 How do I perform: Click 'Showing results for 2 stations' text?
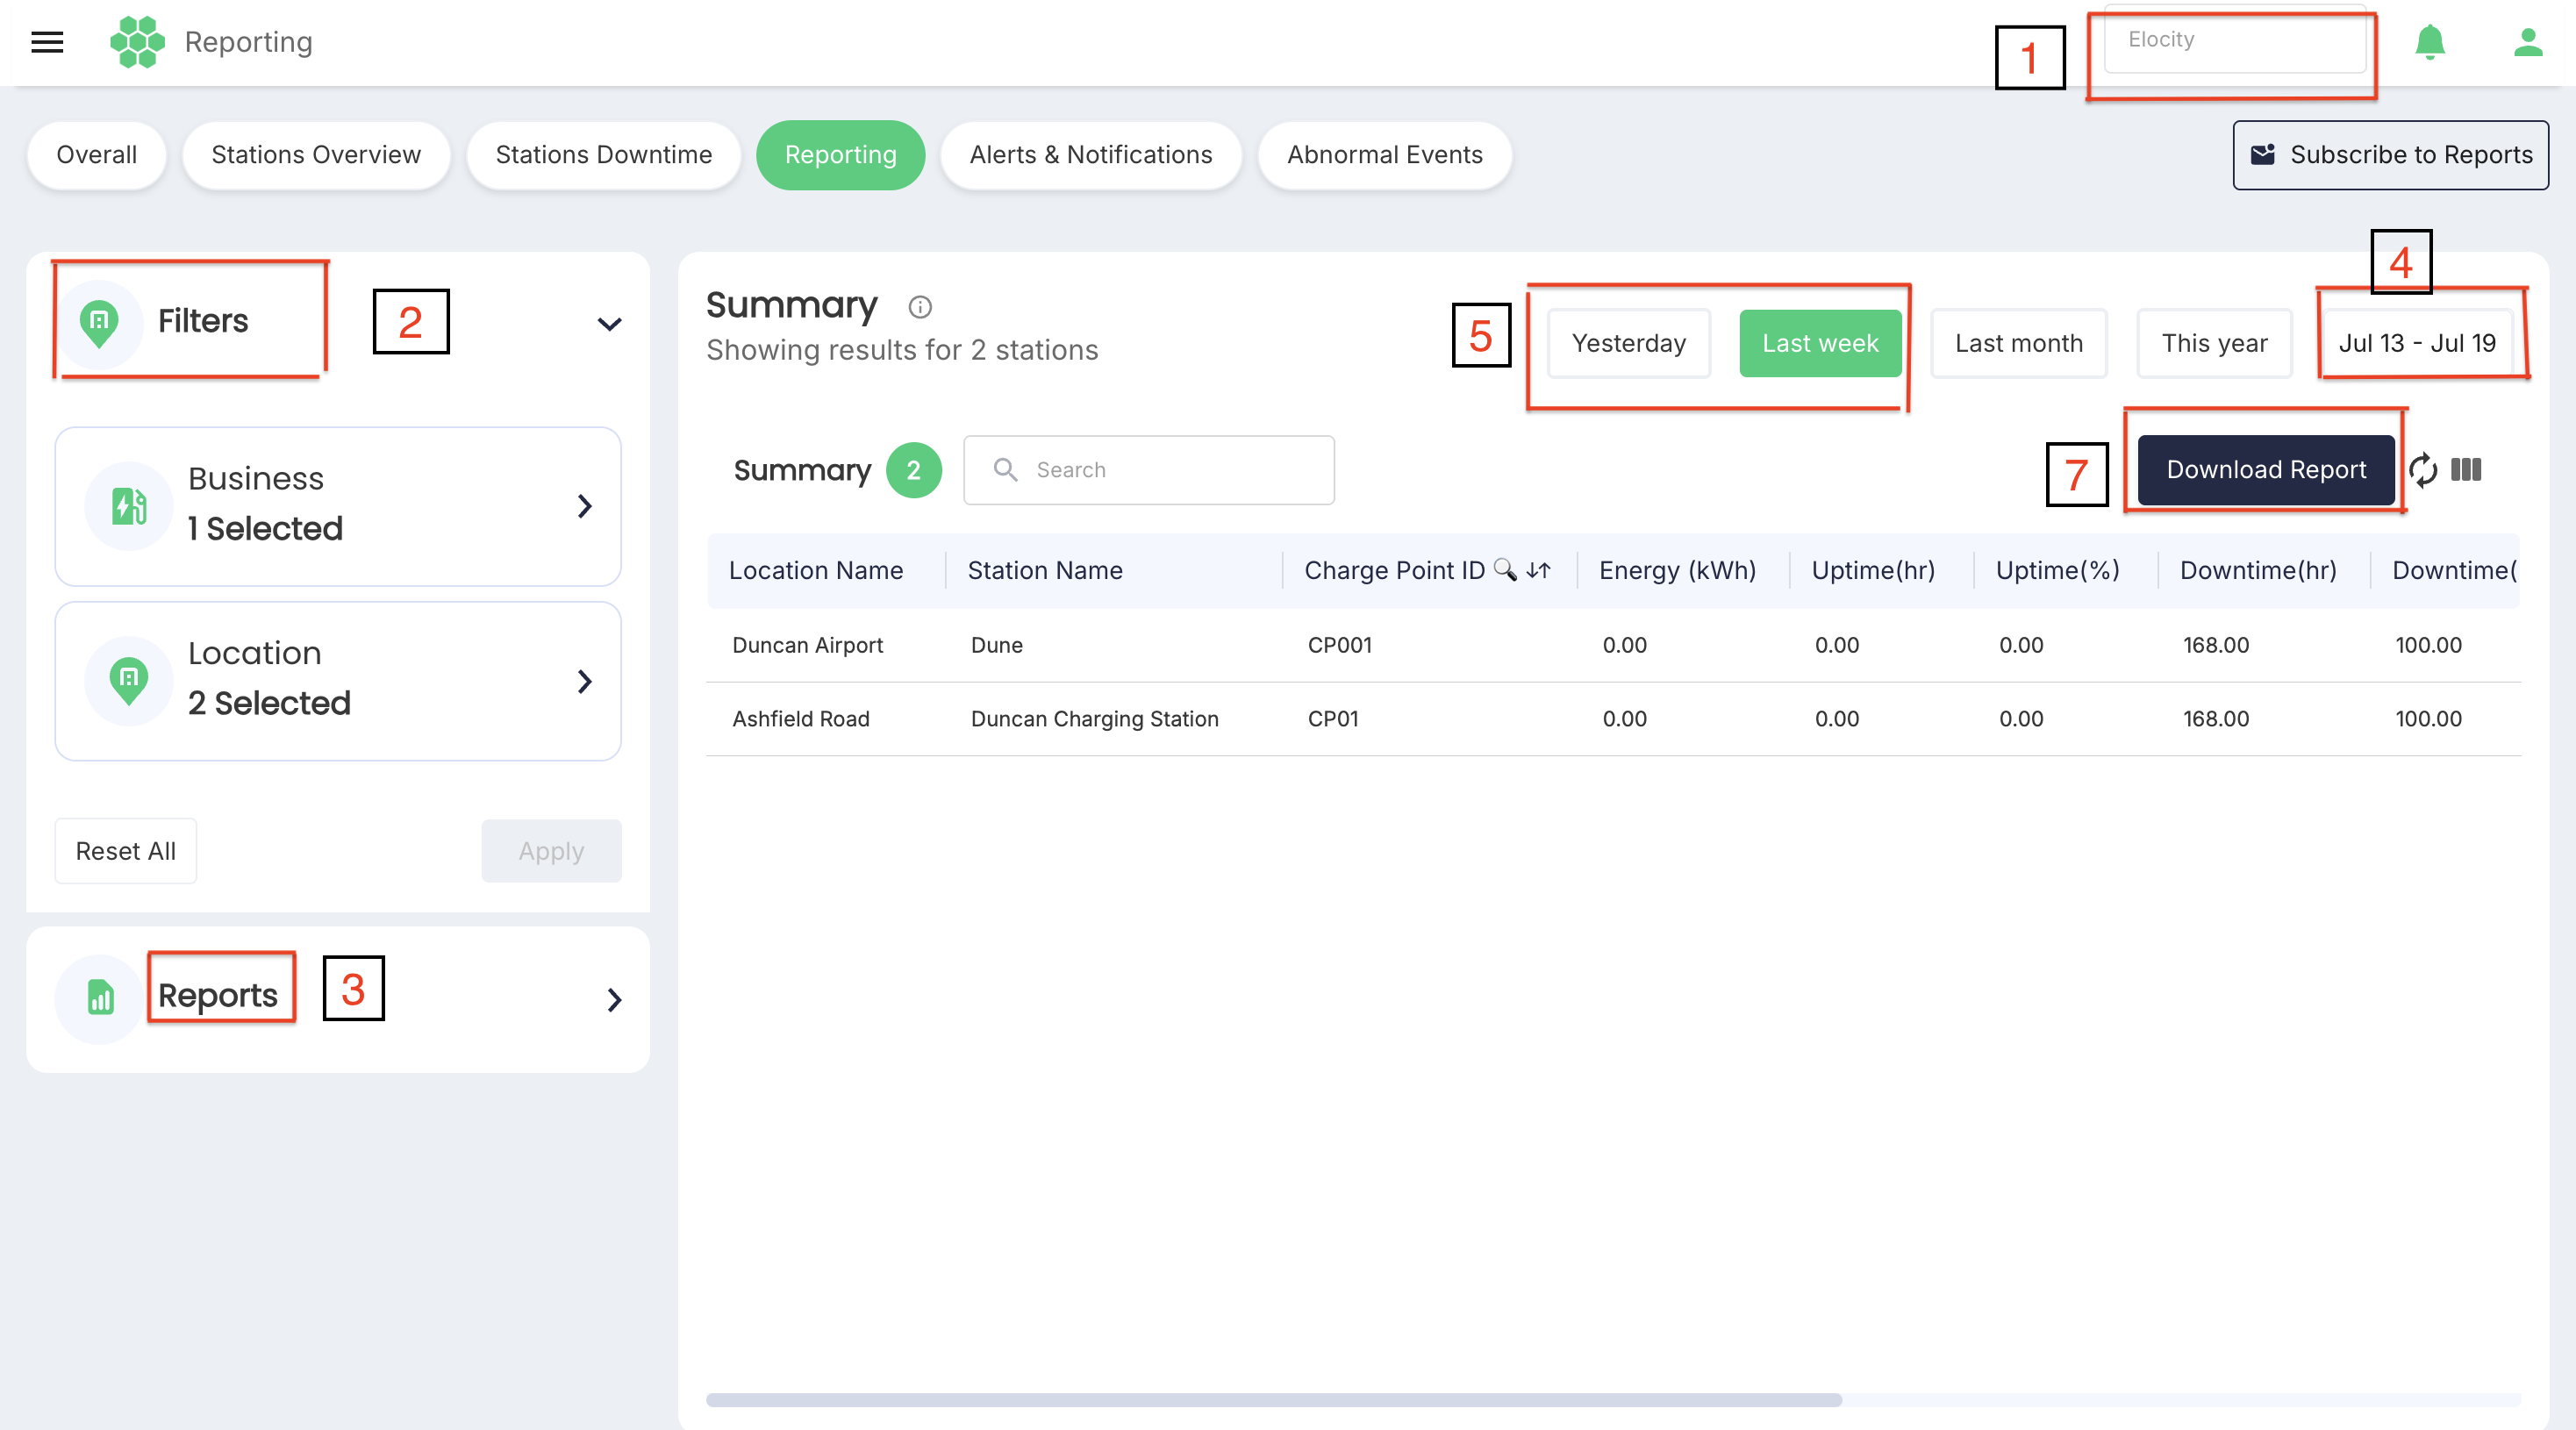(x=901, y=350)
